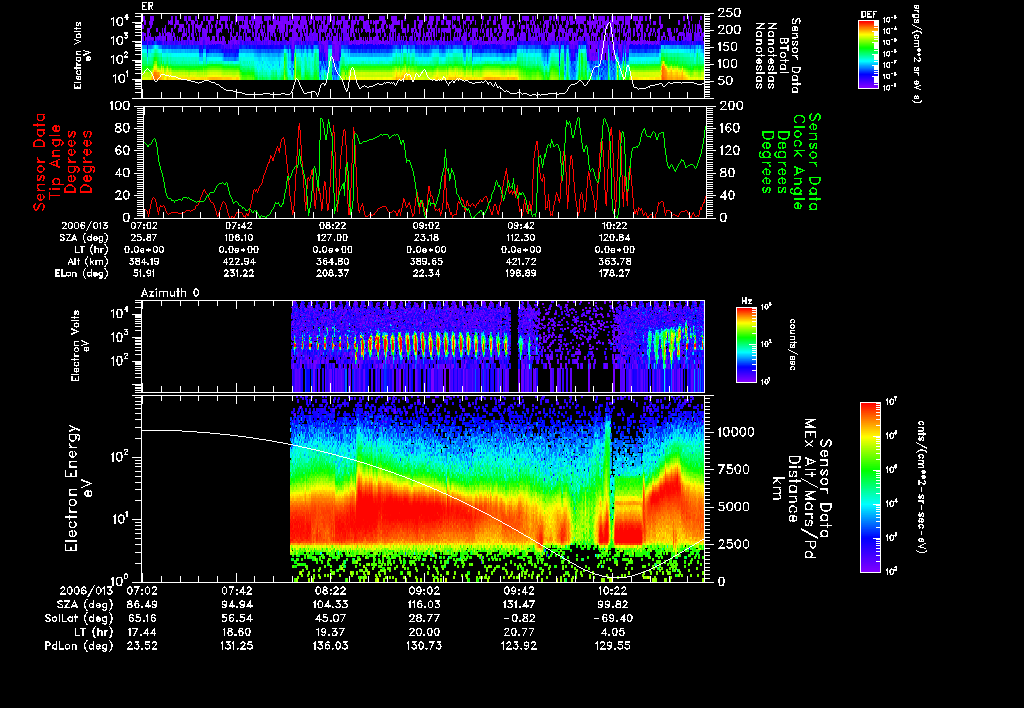Click Alt value 384.19
Image resolution: width=1024 pixels, height=708 pixels.
(144, 261)
